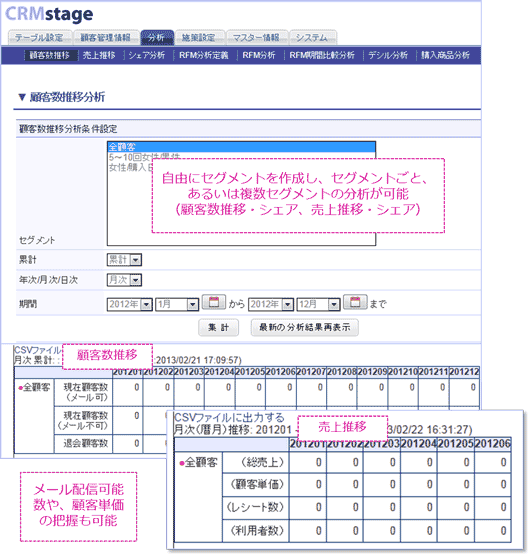
Task: Click the (レシート数) row label
Action: tap(256, 507)
